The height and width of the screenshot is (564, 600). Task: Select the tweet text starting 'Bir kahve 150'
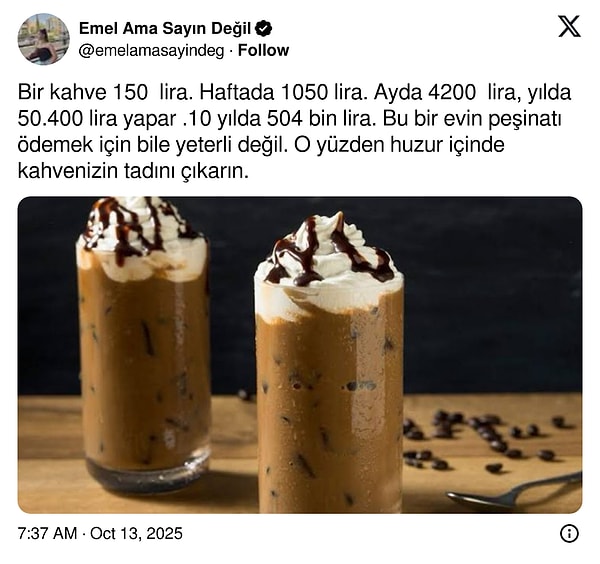point(294,132)
